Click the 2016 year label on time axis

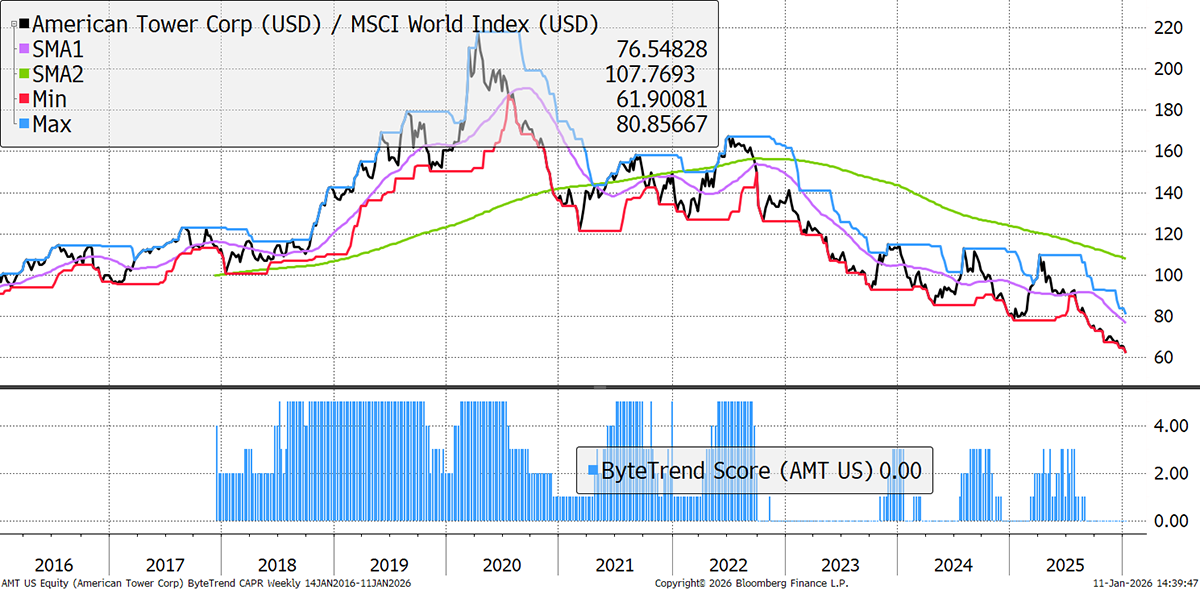coord(52,563)
